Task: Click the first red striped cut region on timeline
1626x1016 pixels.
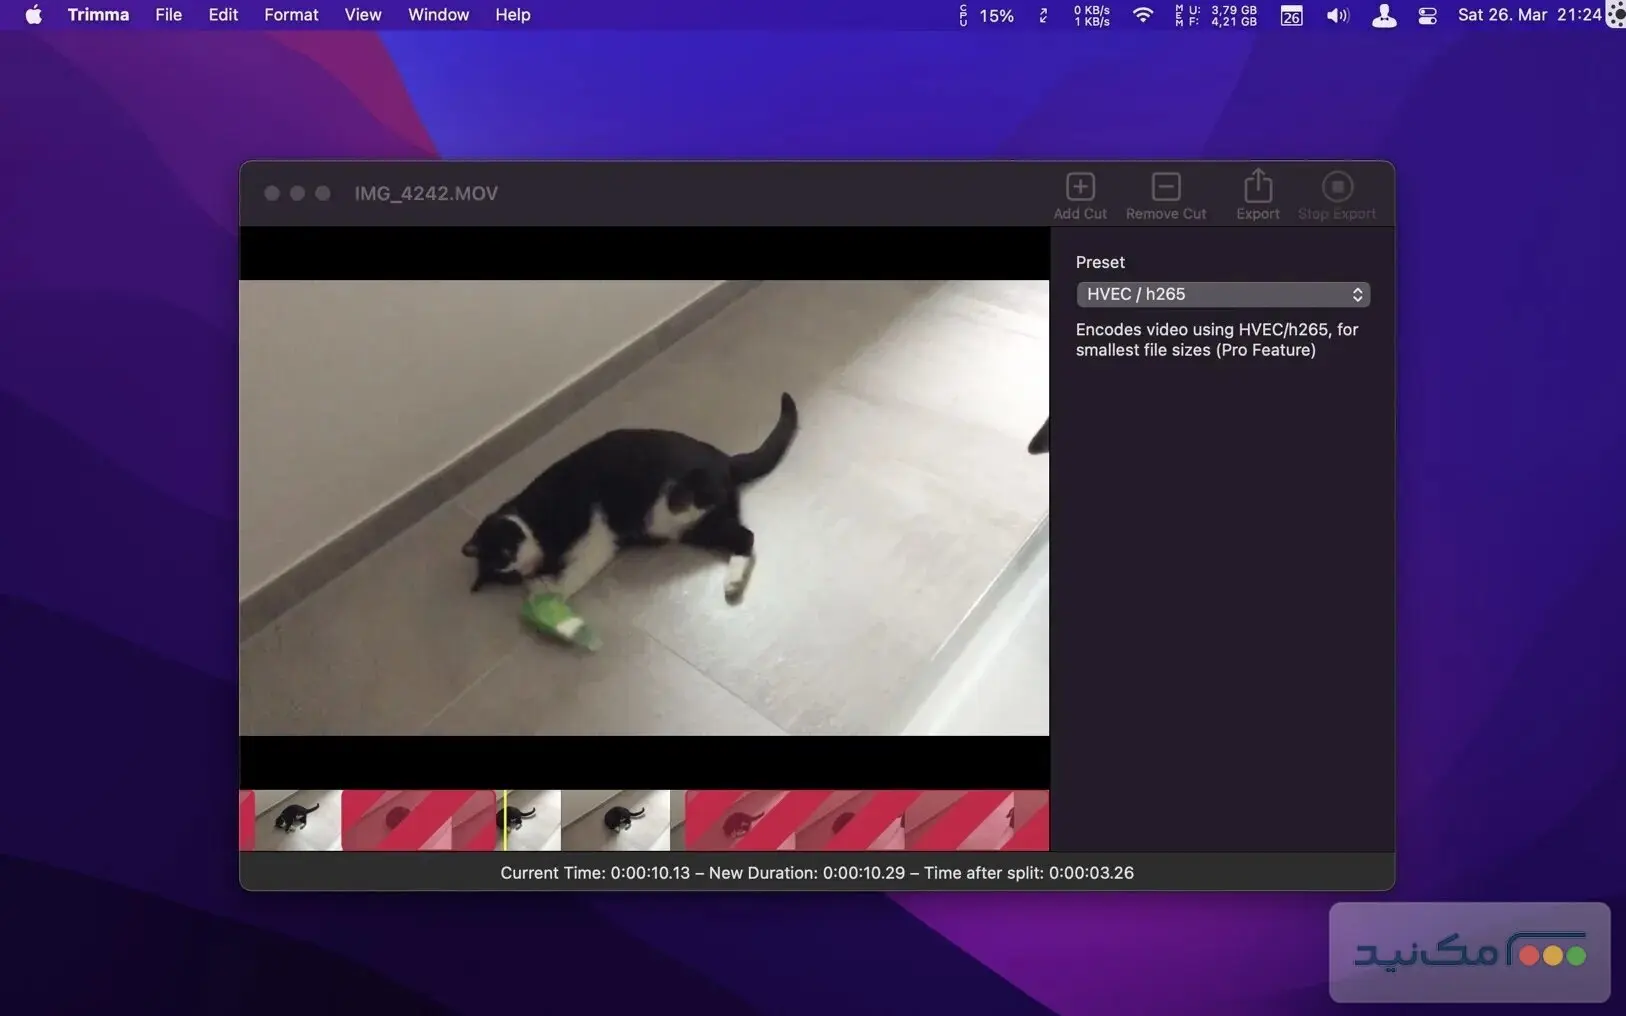Action: [418, 820]
